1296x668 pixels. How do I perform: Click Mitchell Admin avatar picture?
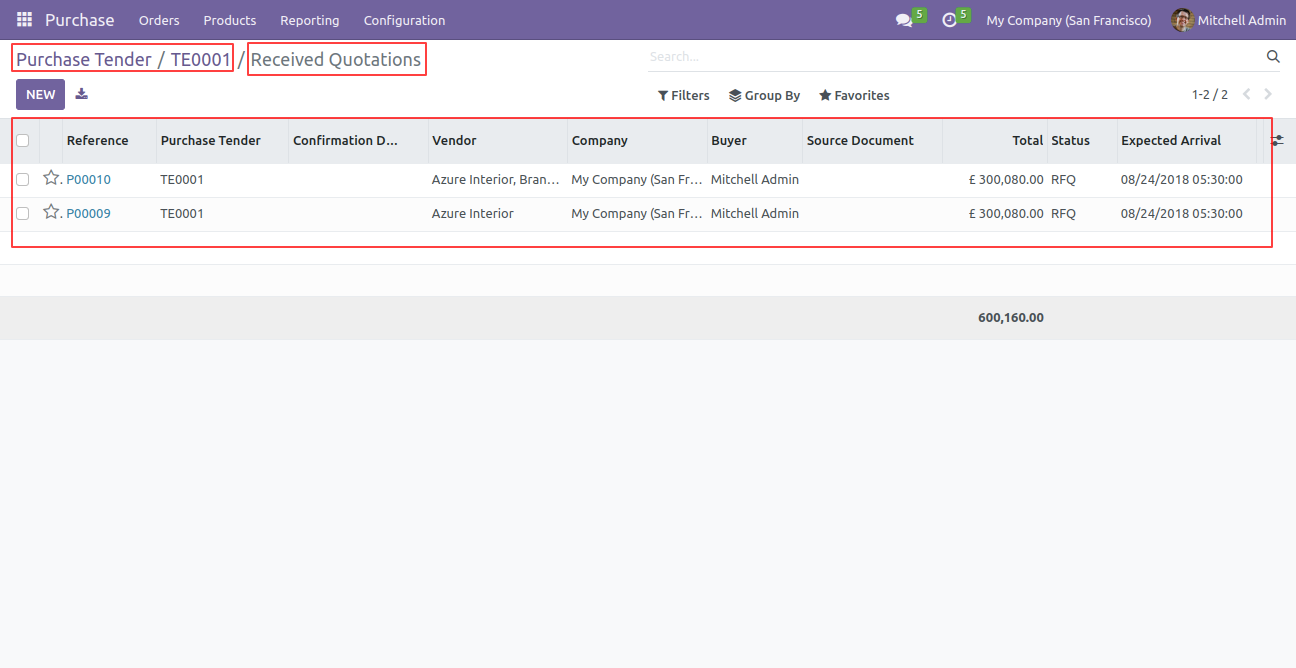coord(1182,20)
